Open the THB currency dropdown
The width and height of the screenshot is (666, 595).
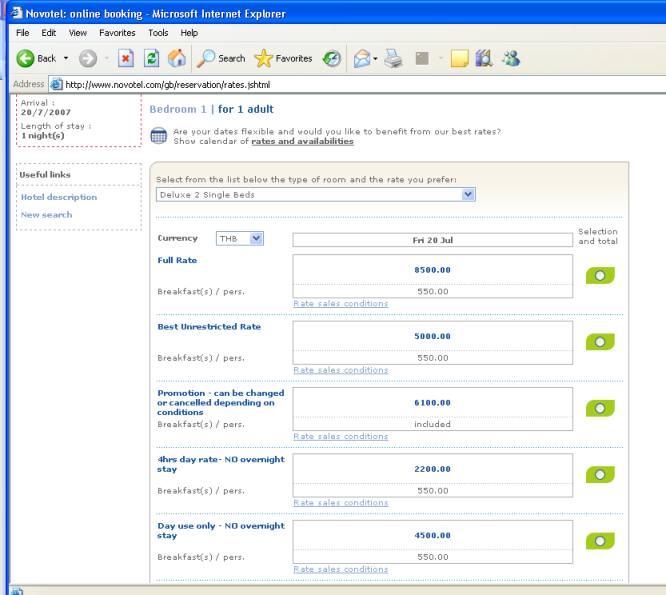[239, 238]
